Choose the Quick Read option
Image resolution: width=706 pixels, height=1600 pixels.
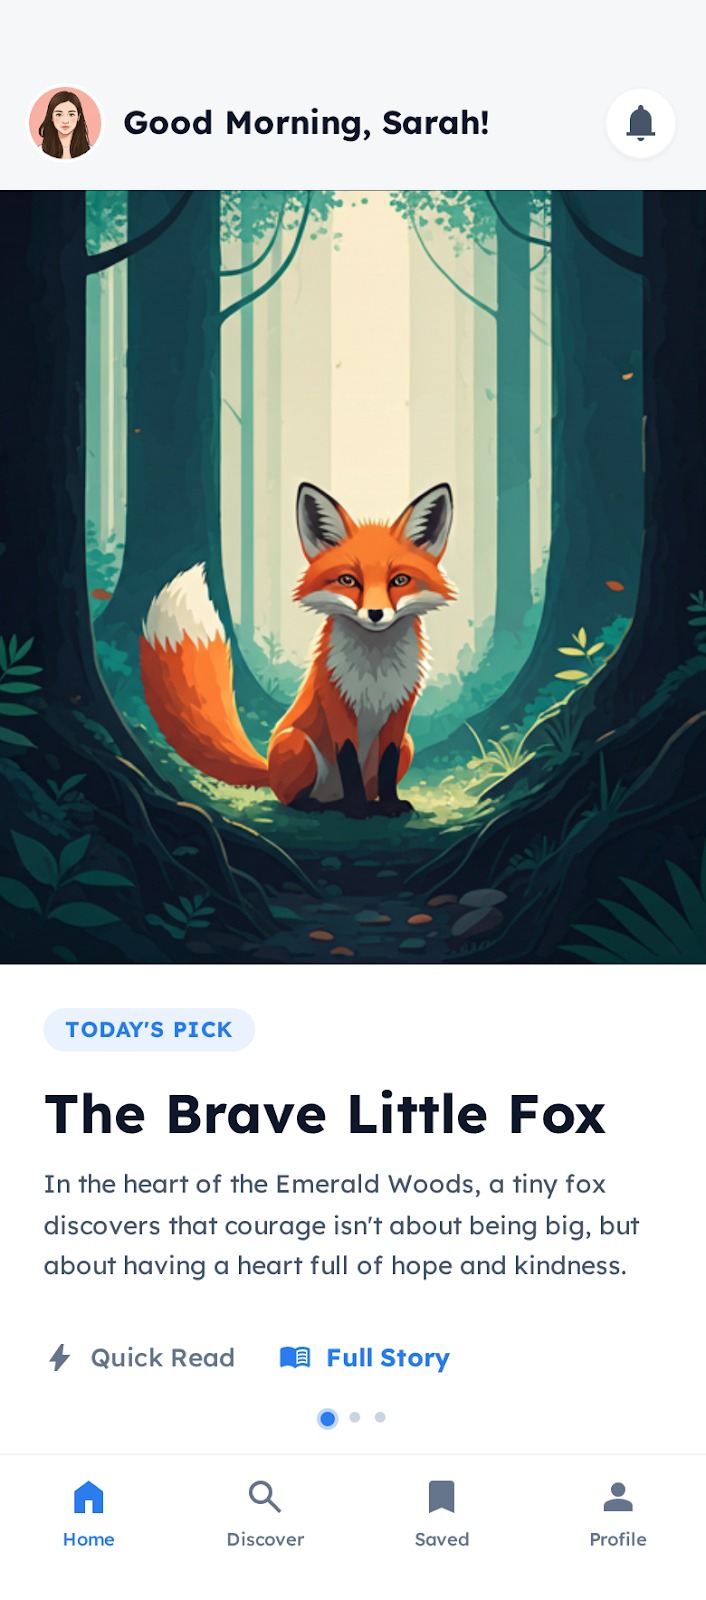tap(142, 1357)
